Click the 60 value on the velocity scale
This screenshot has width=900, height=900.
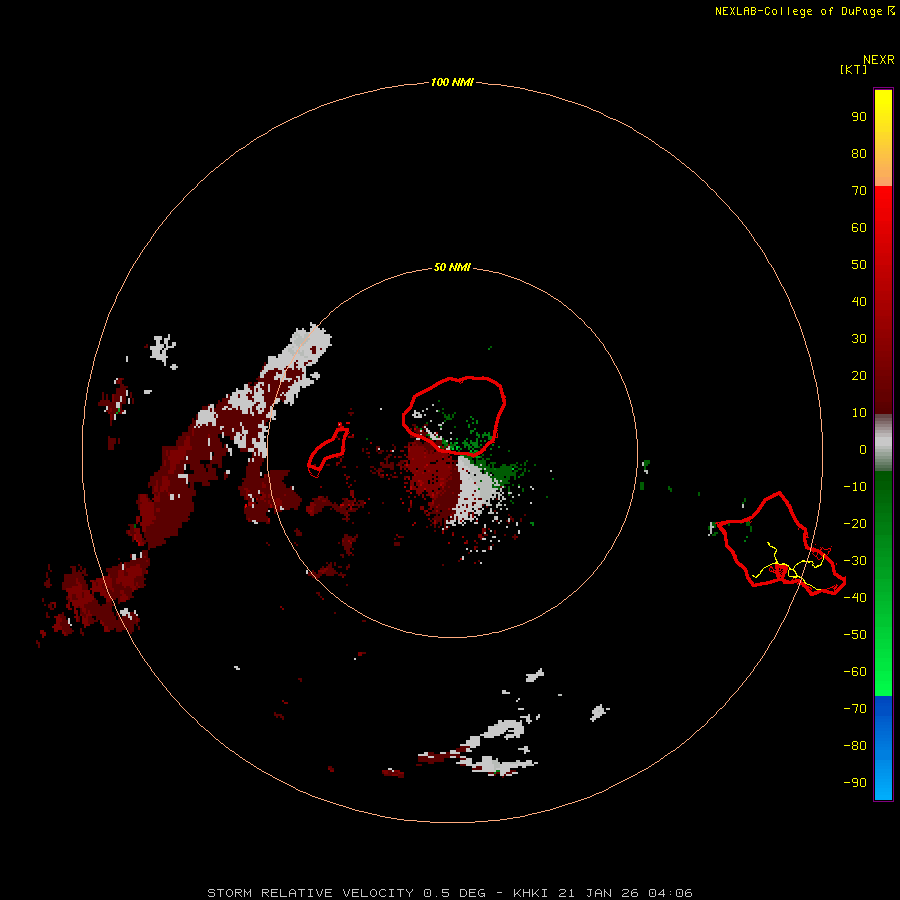pos(859,227)
